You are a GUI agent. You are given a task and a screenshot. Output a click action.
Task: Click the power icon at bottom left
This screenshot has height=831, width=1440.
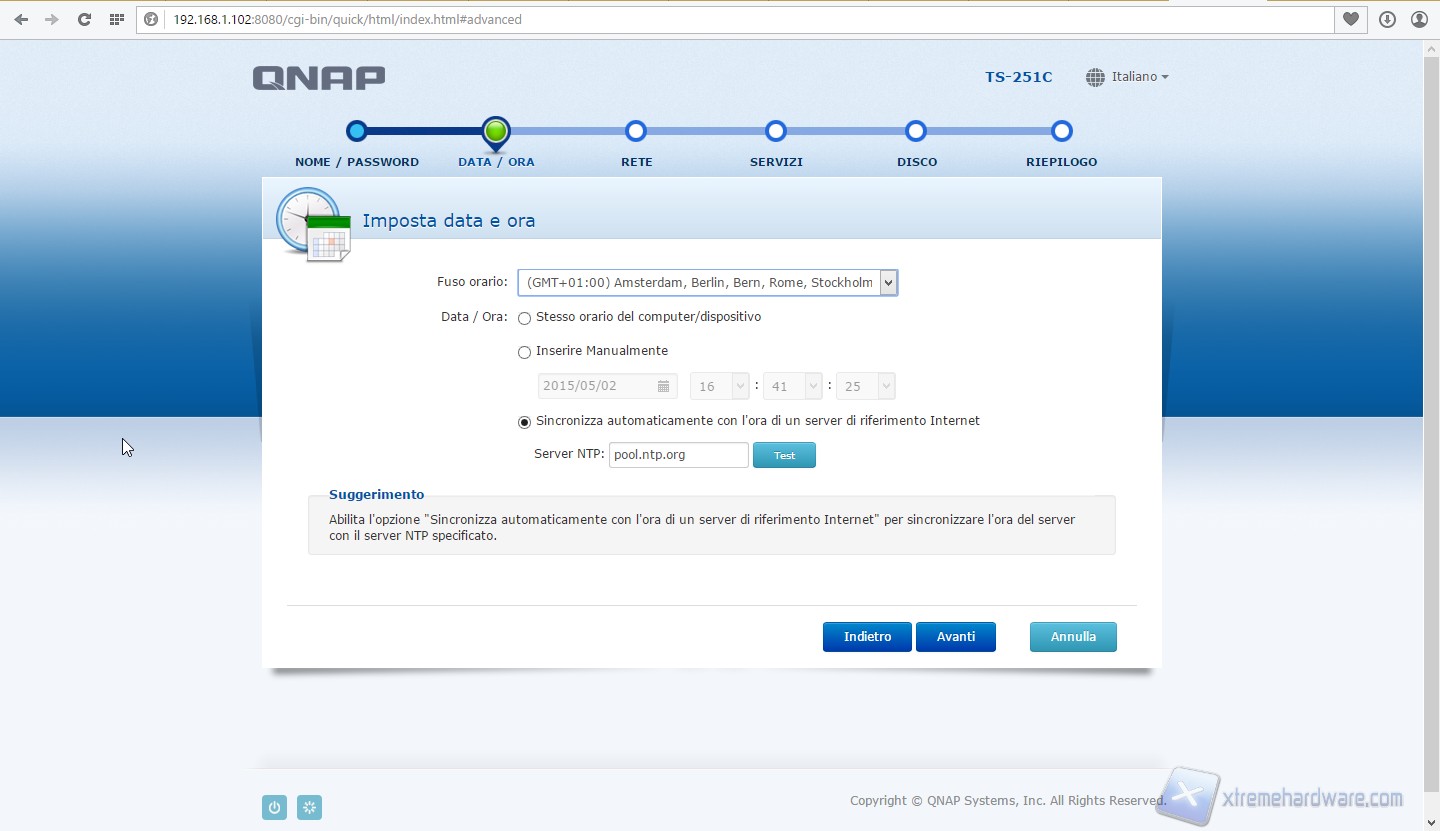click(x=274, y=808)
